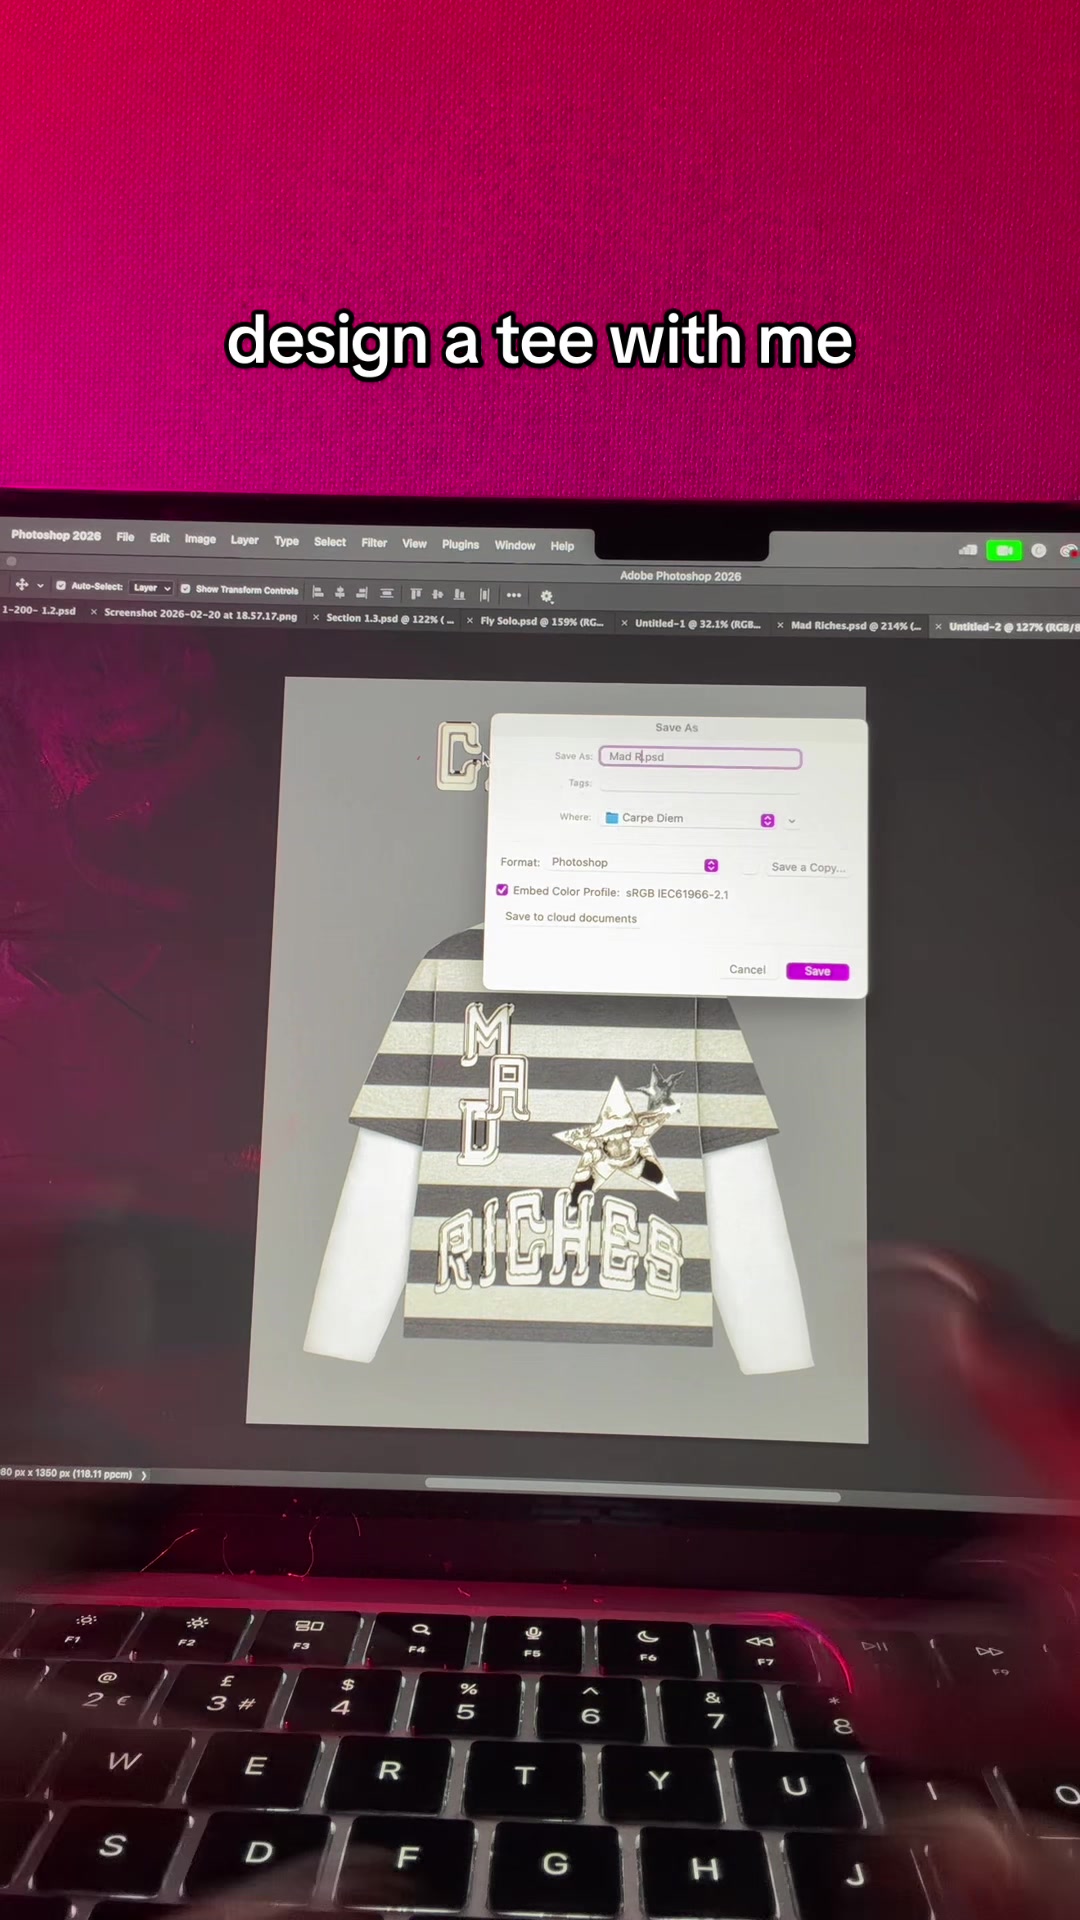
Task: Expand the Save dialog with chevron
Action: pos(792,821)
